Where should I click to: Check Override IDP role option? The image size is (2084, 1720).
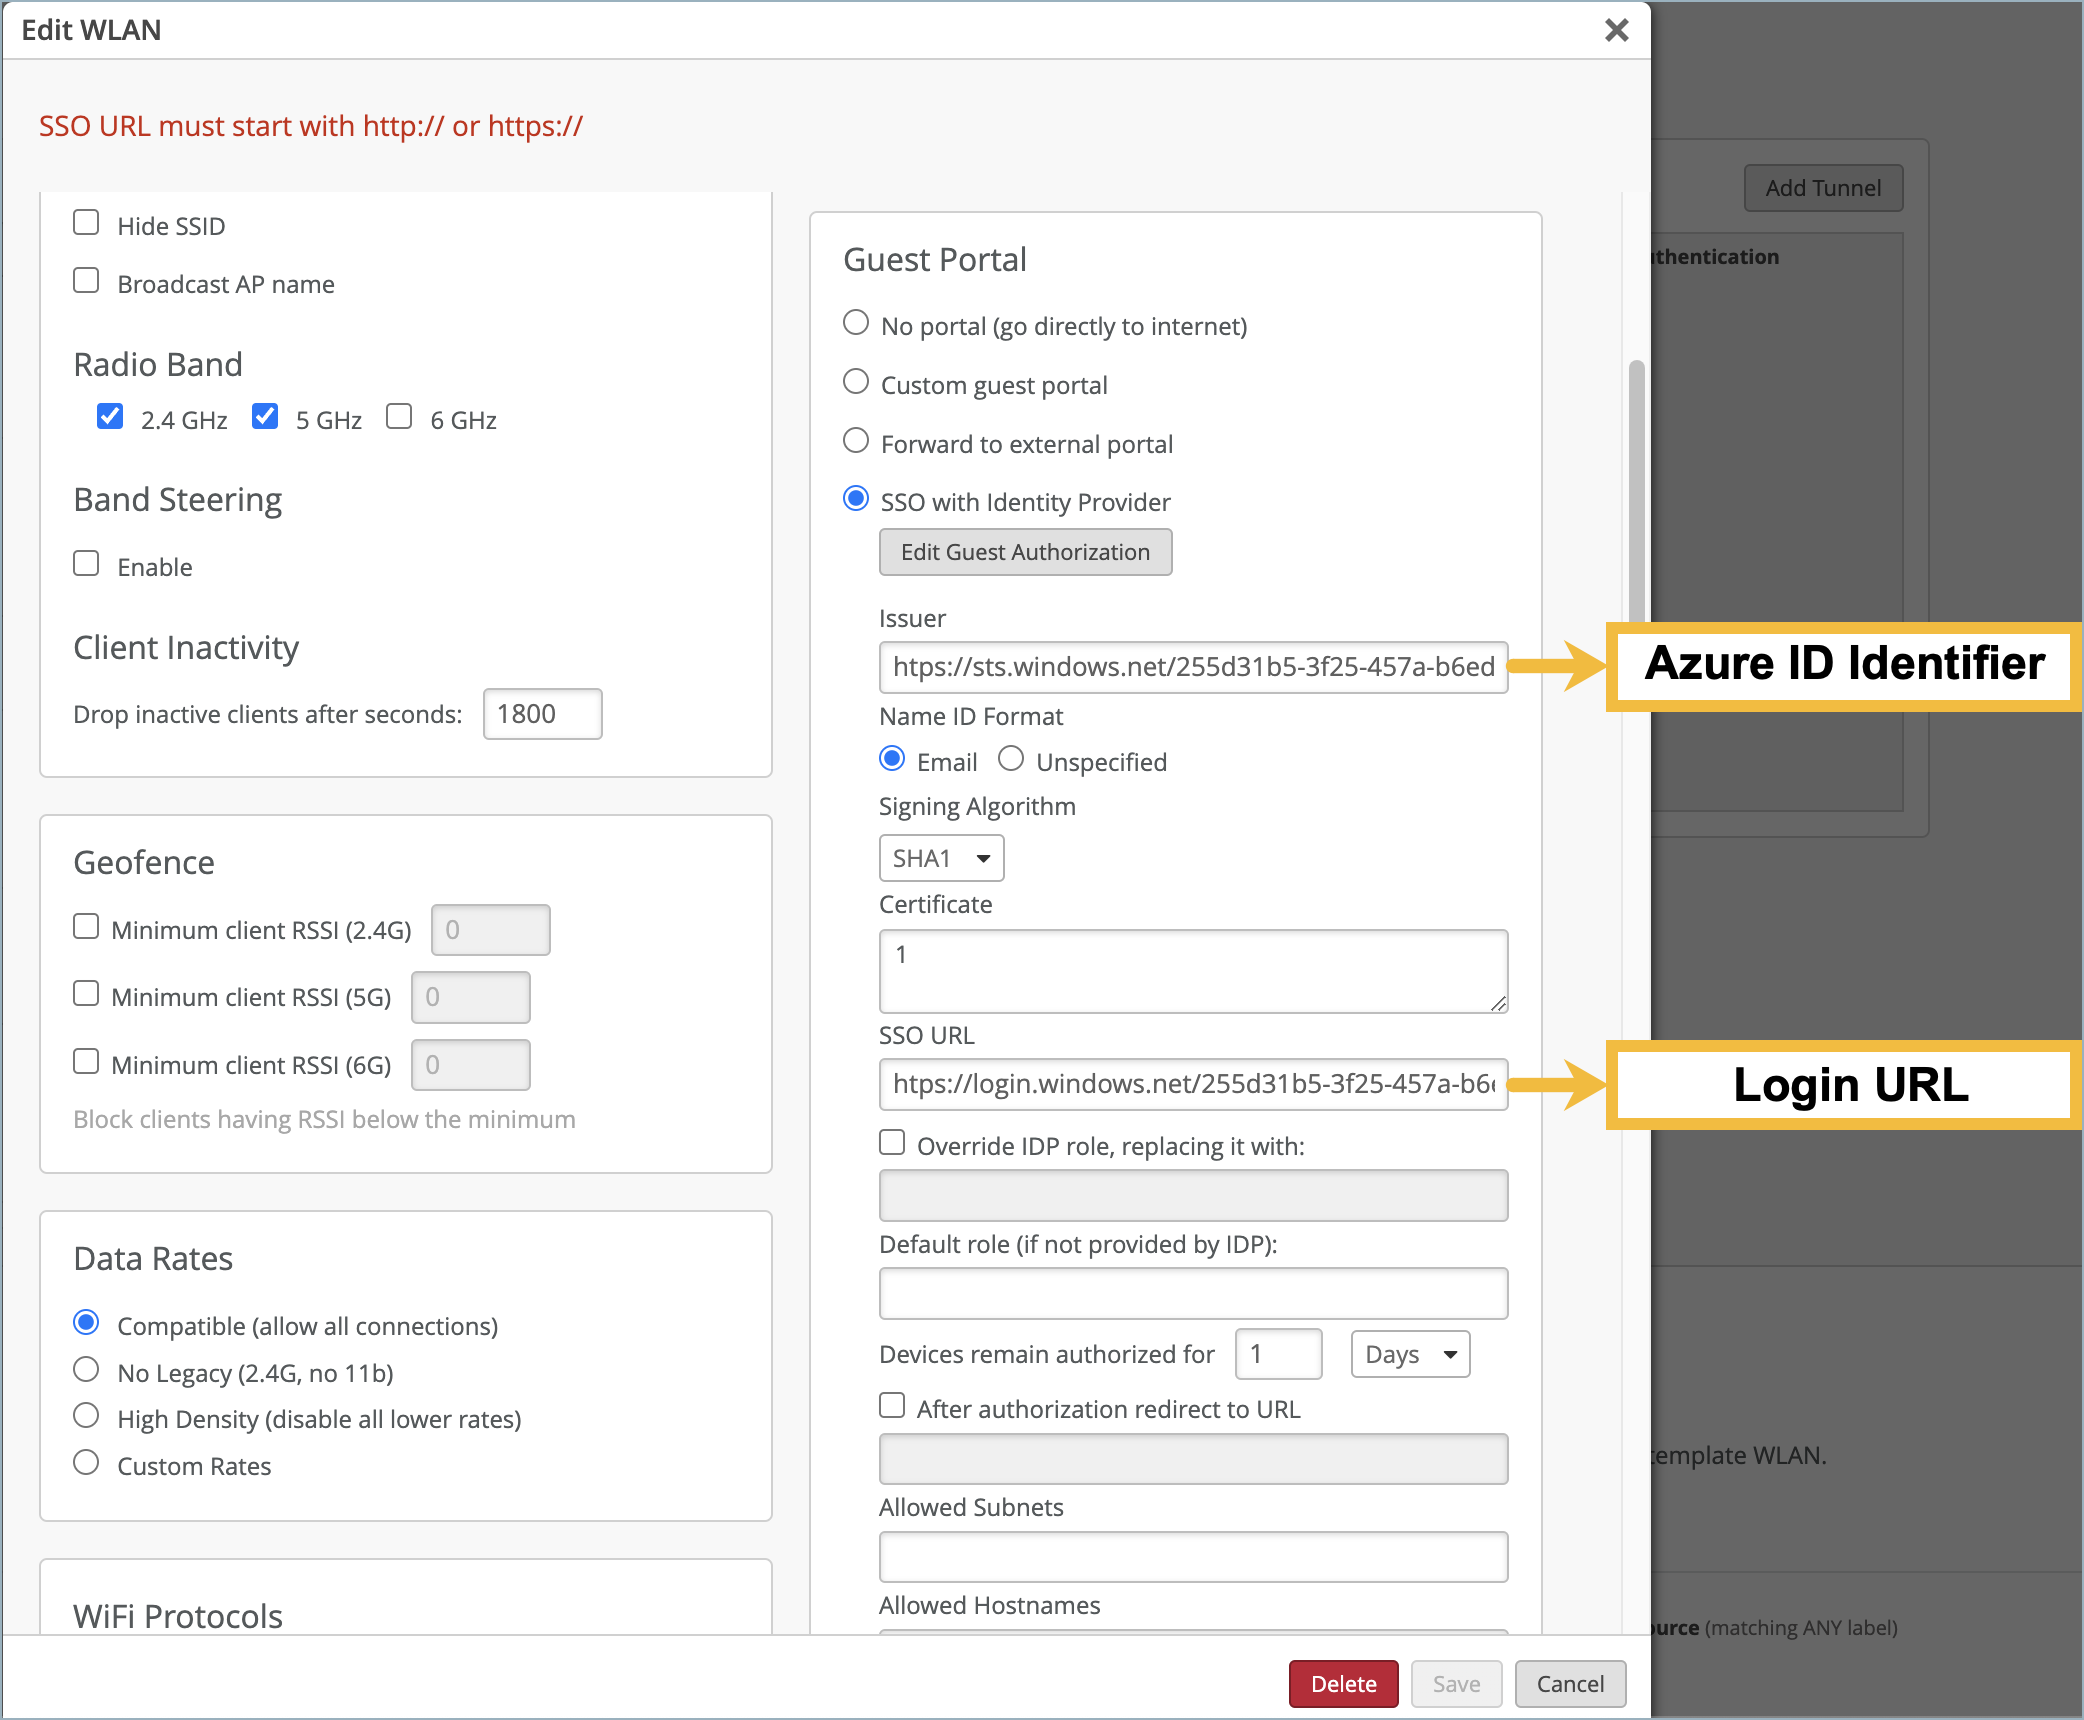pyautogui.click(x=892, y=1143)
